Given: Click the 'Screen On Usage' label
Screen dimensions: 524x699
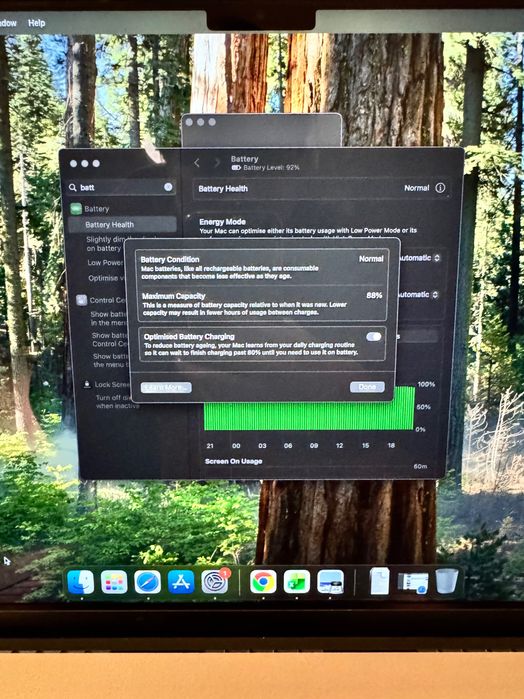Looking at the screenshot, I should coord(233,461).
